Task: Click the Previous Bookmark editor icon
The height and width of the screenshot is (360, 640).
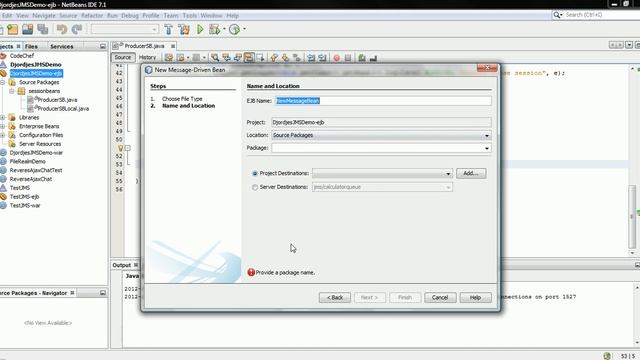Action: (x=274, y=58)
